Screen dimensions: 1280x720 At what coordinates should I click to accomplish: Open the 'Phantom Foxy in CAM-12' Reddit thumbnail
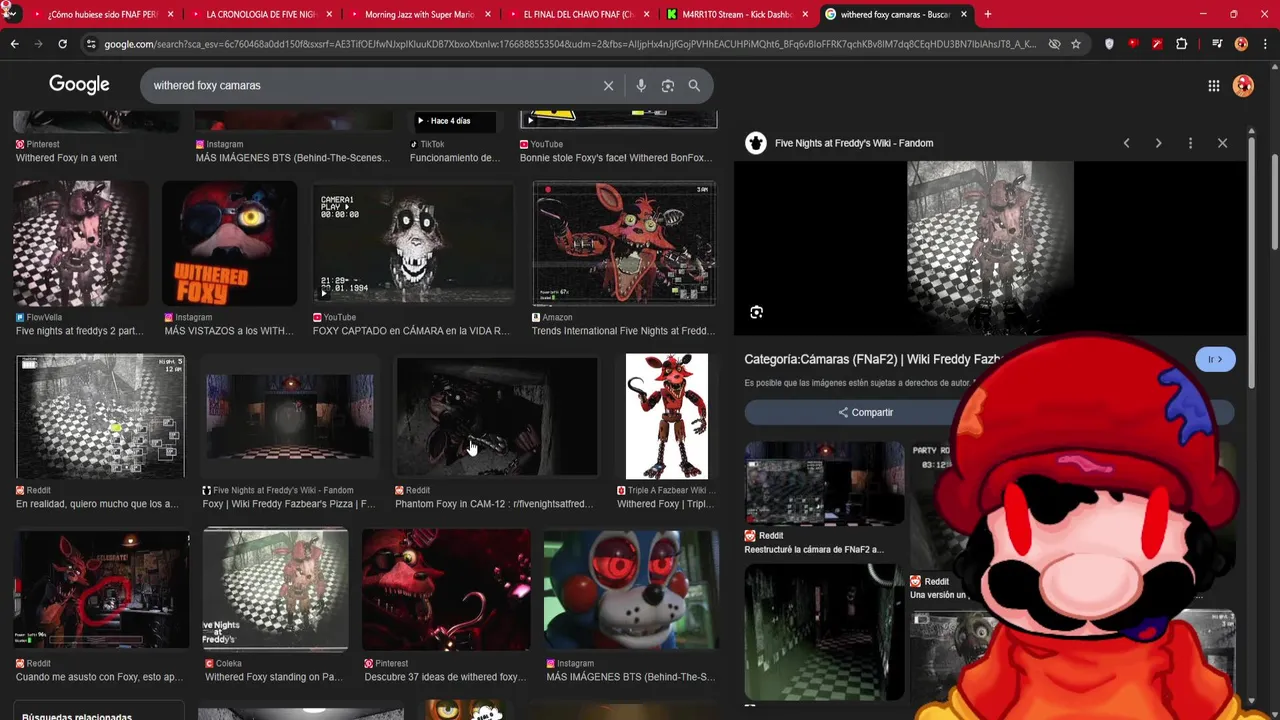497,416
